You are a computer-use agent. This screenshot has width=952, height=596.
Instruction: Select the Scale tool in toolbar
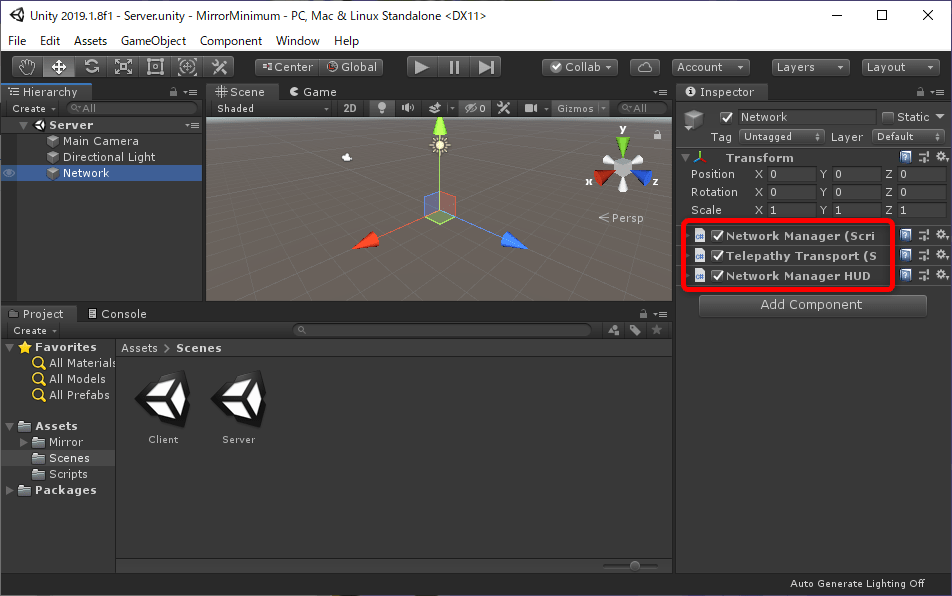pyautogui.click(x=123, y=67)
